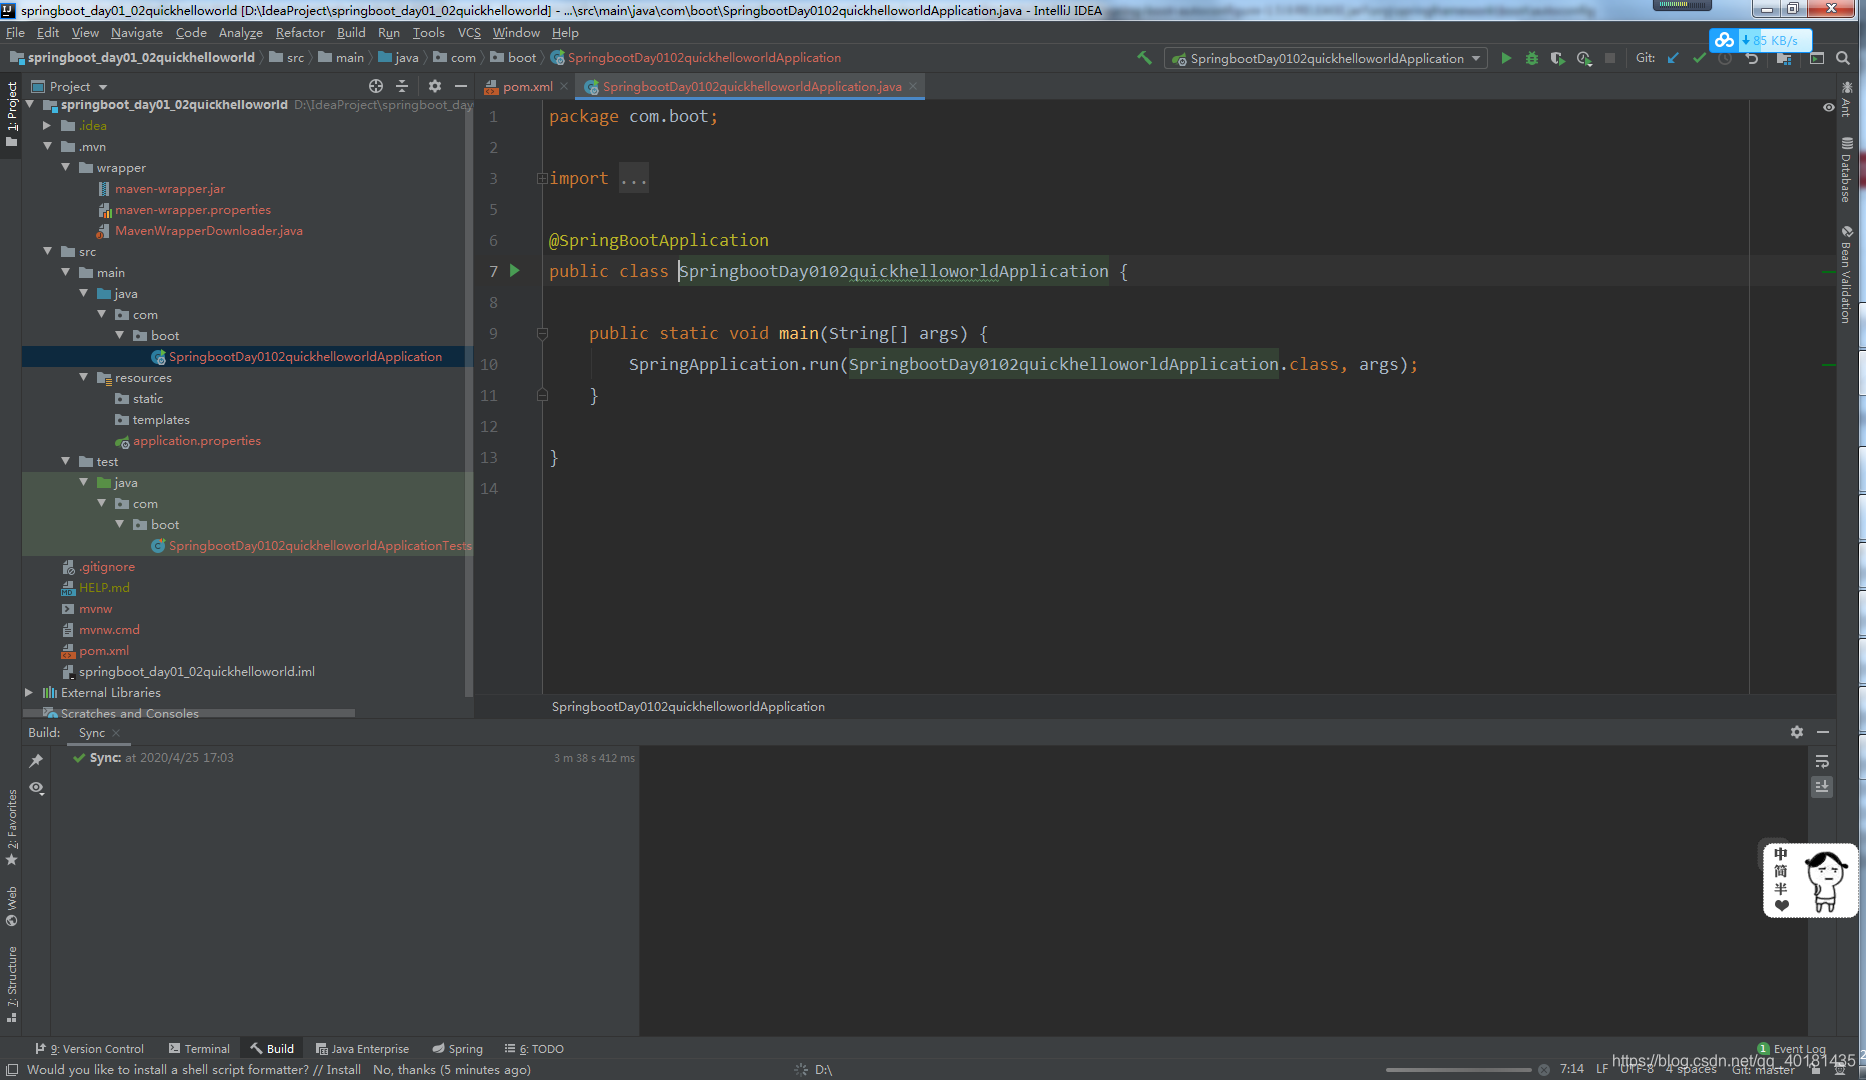
Task: Run the application with green play button
Action: [x=1506, y=58]
